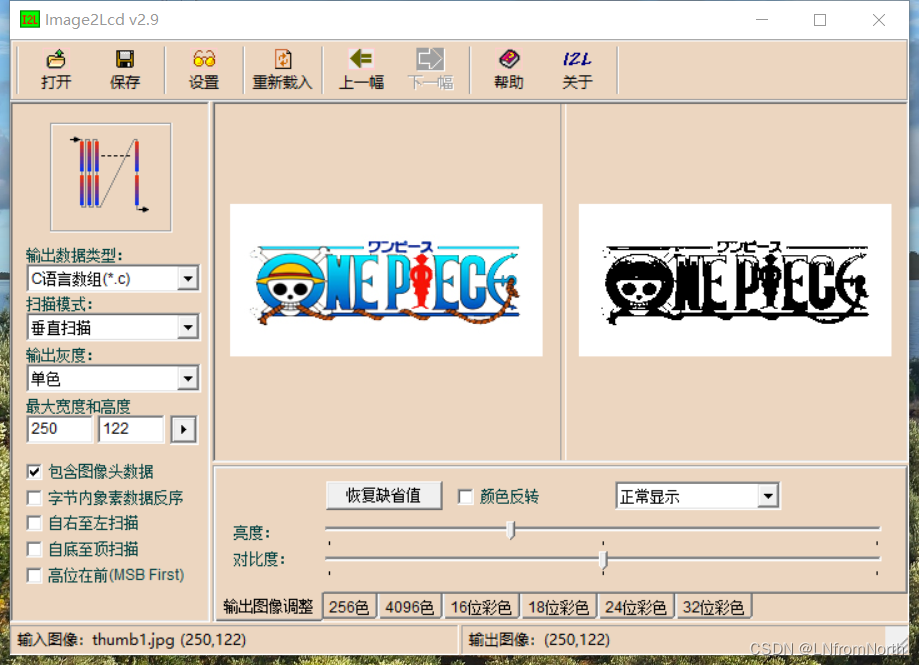Enable 字节内象素数据反序 checkbox
The image size is (919, 665).
click(34, 498)
